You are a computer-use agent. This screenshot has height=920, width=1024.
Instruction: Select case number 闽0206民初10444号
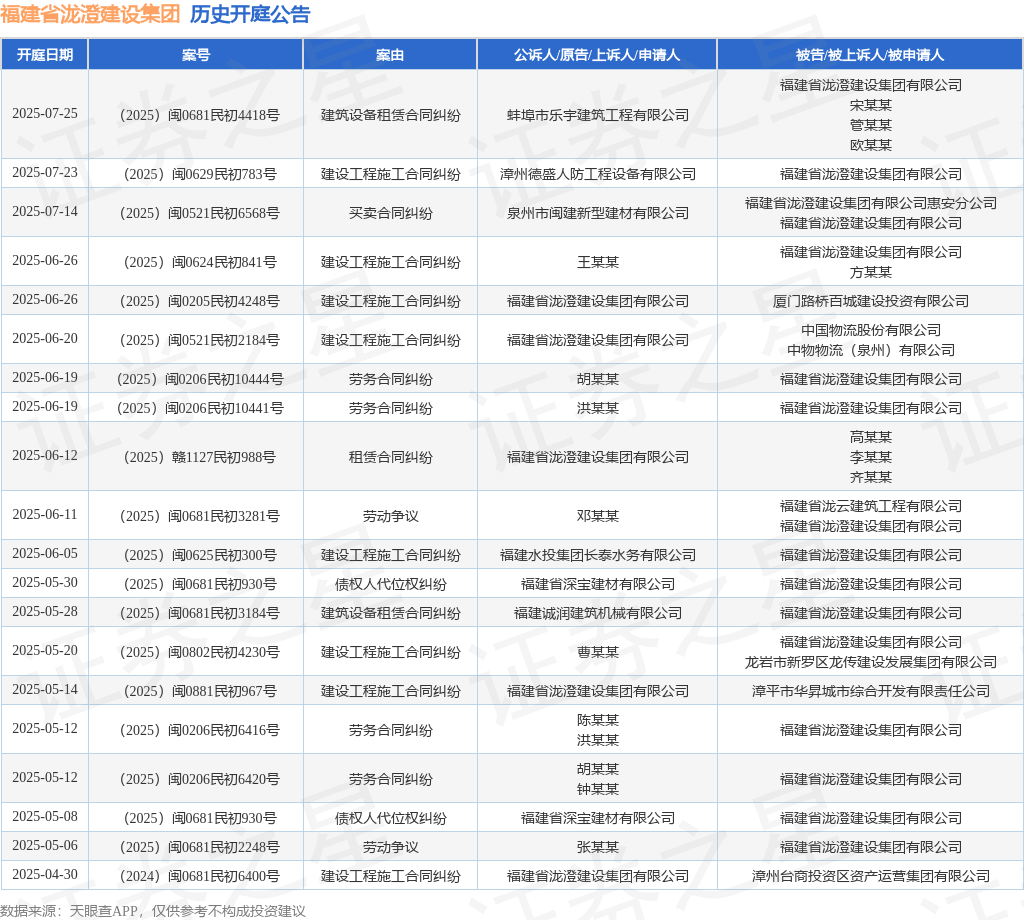(200, 379)
